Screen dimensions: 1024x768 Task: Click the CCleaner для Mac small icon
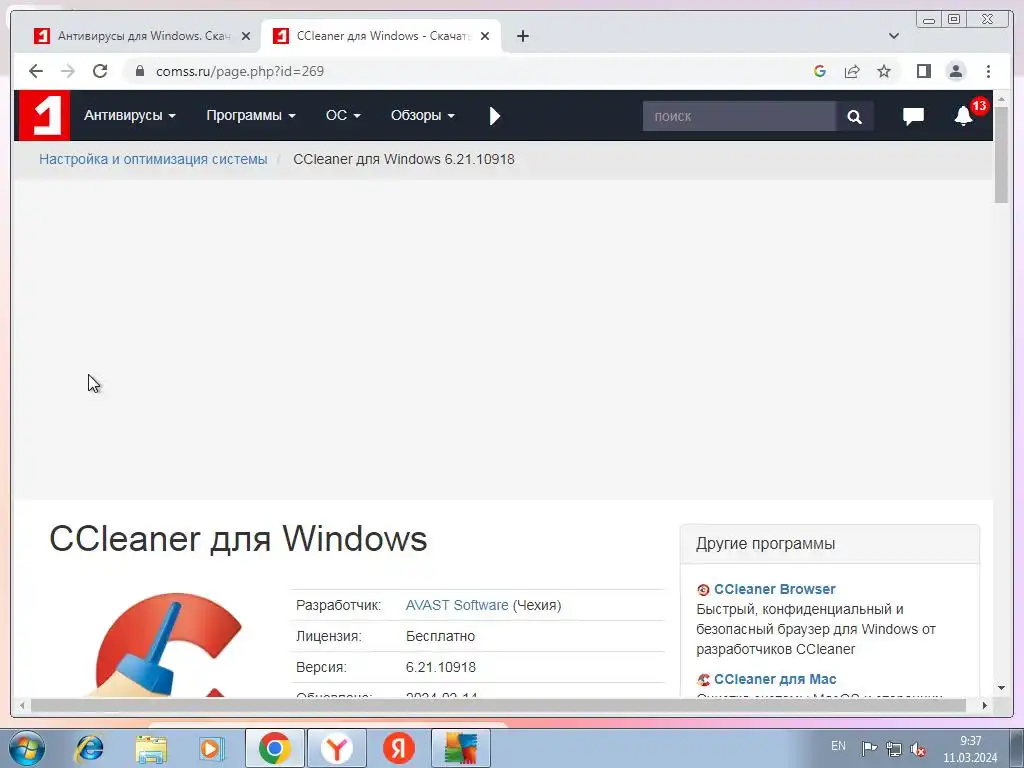[x=703, y=680]
